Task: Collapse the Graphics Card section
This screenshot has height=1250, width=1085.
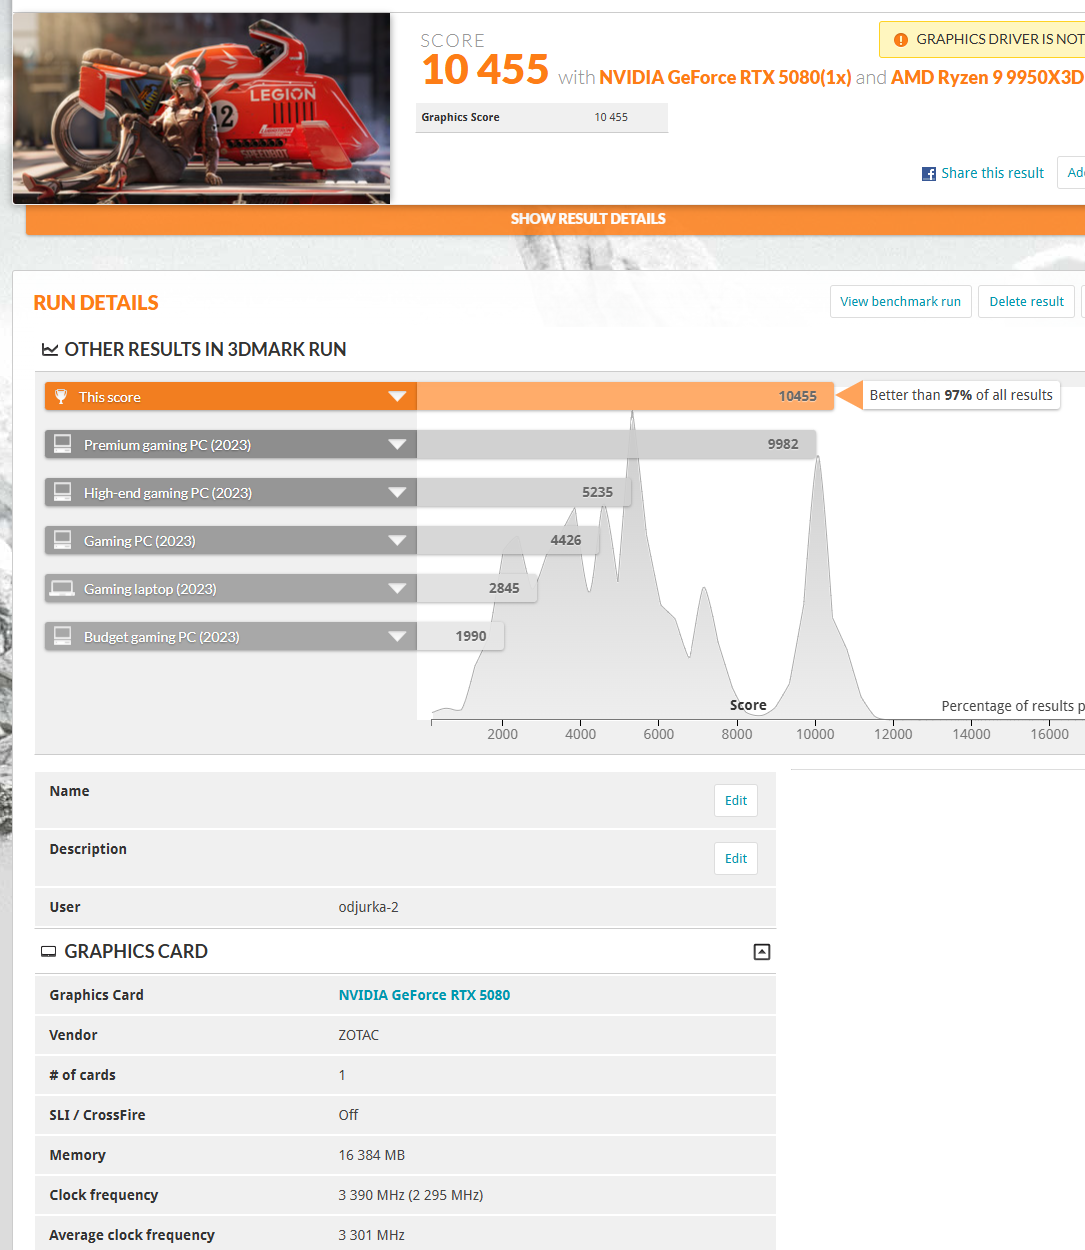Action: (x=762, y=952)
